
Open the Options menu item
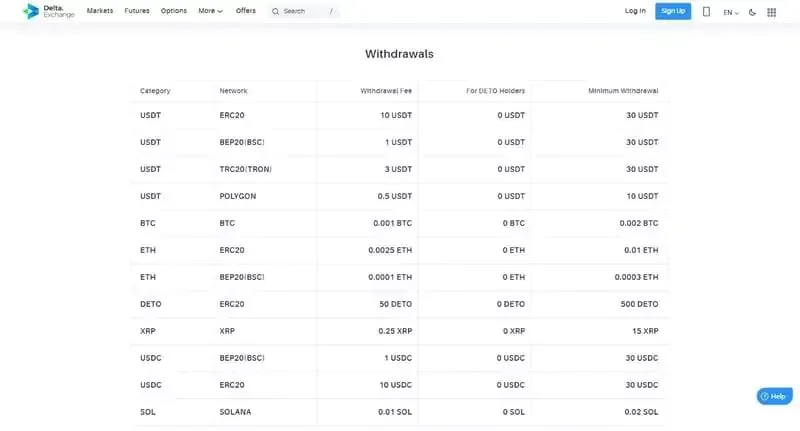pyautogui.click(x=174, y=11)
